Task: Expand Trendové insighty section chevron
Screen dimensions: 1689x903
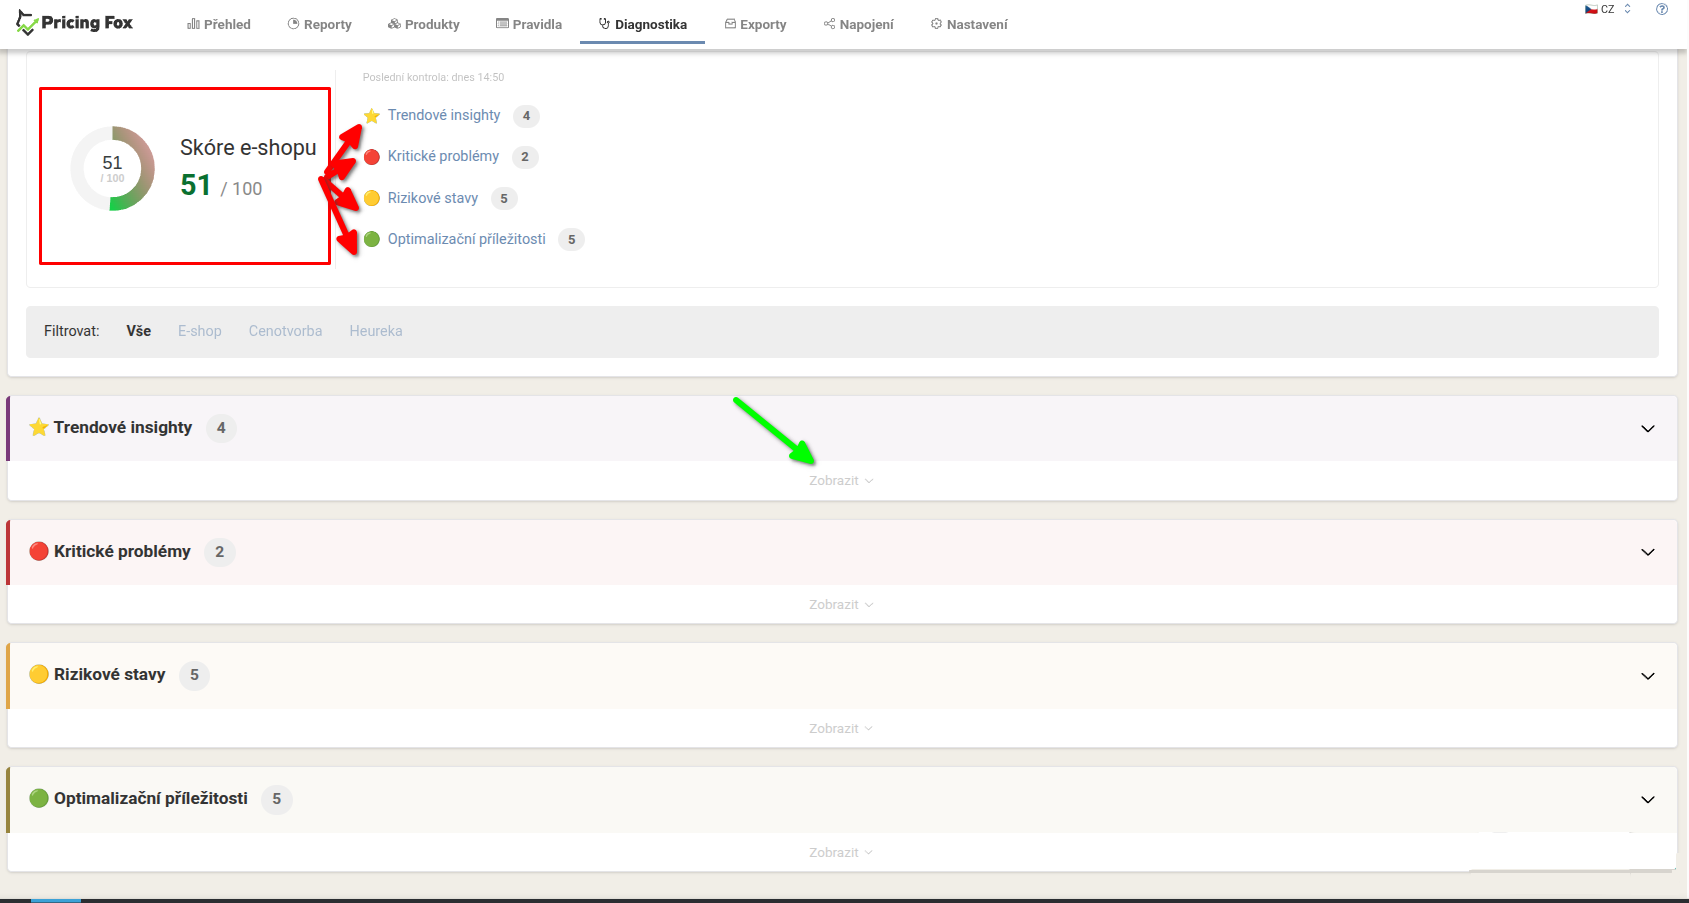Action: (1648, 429)
